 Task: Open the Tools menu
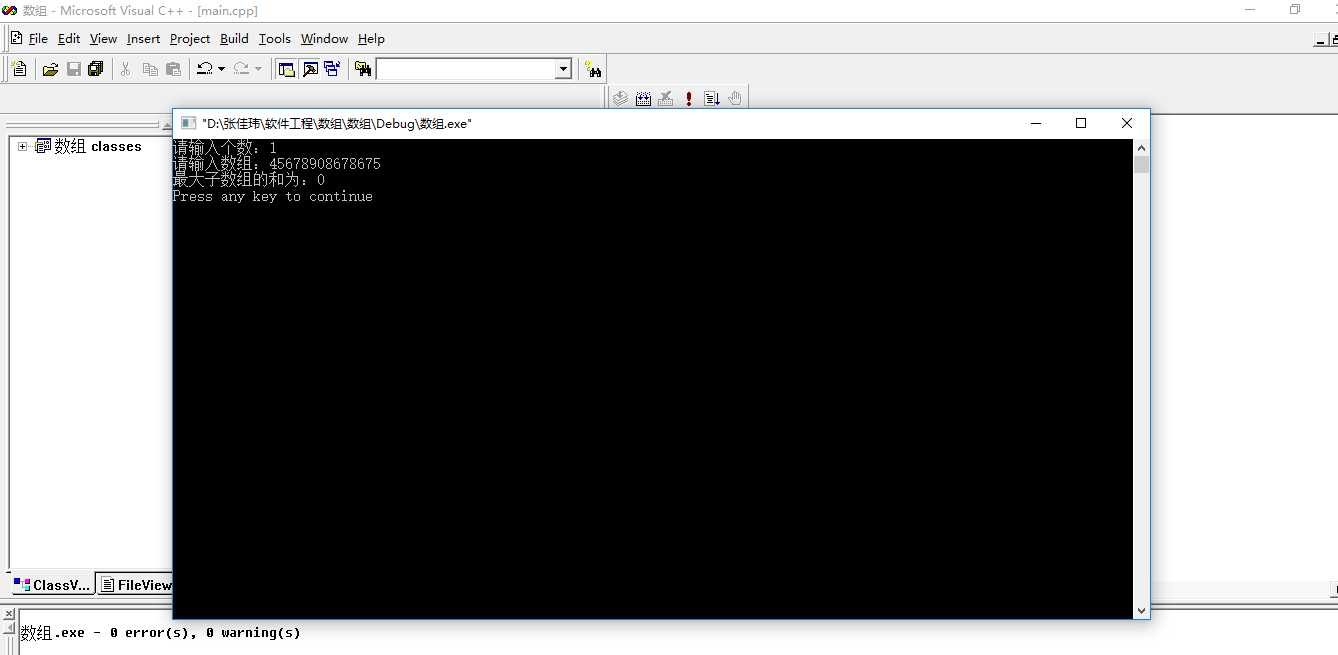[x=274, y=38]
